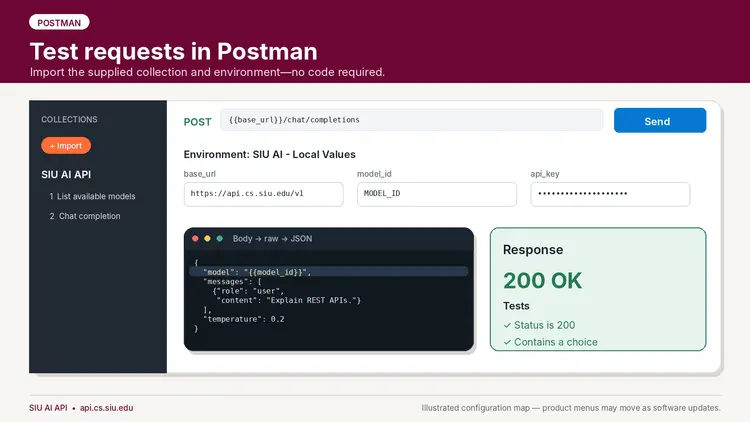This screenshot has width=750, height=422.
Task: Click the red dot on code window
Action: [195, 238]
